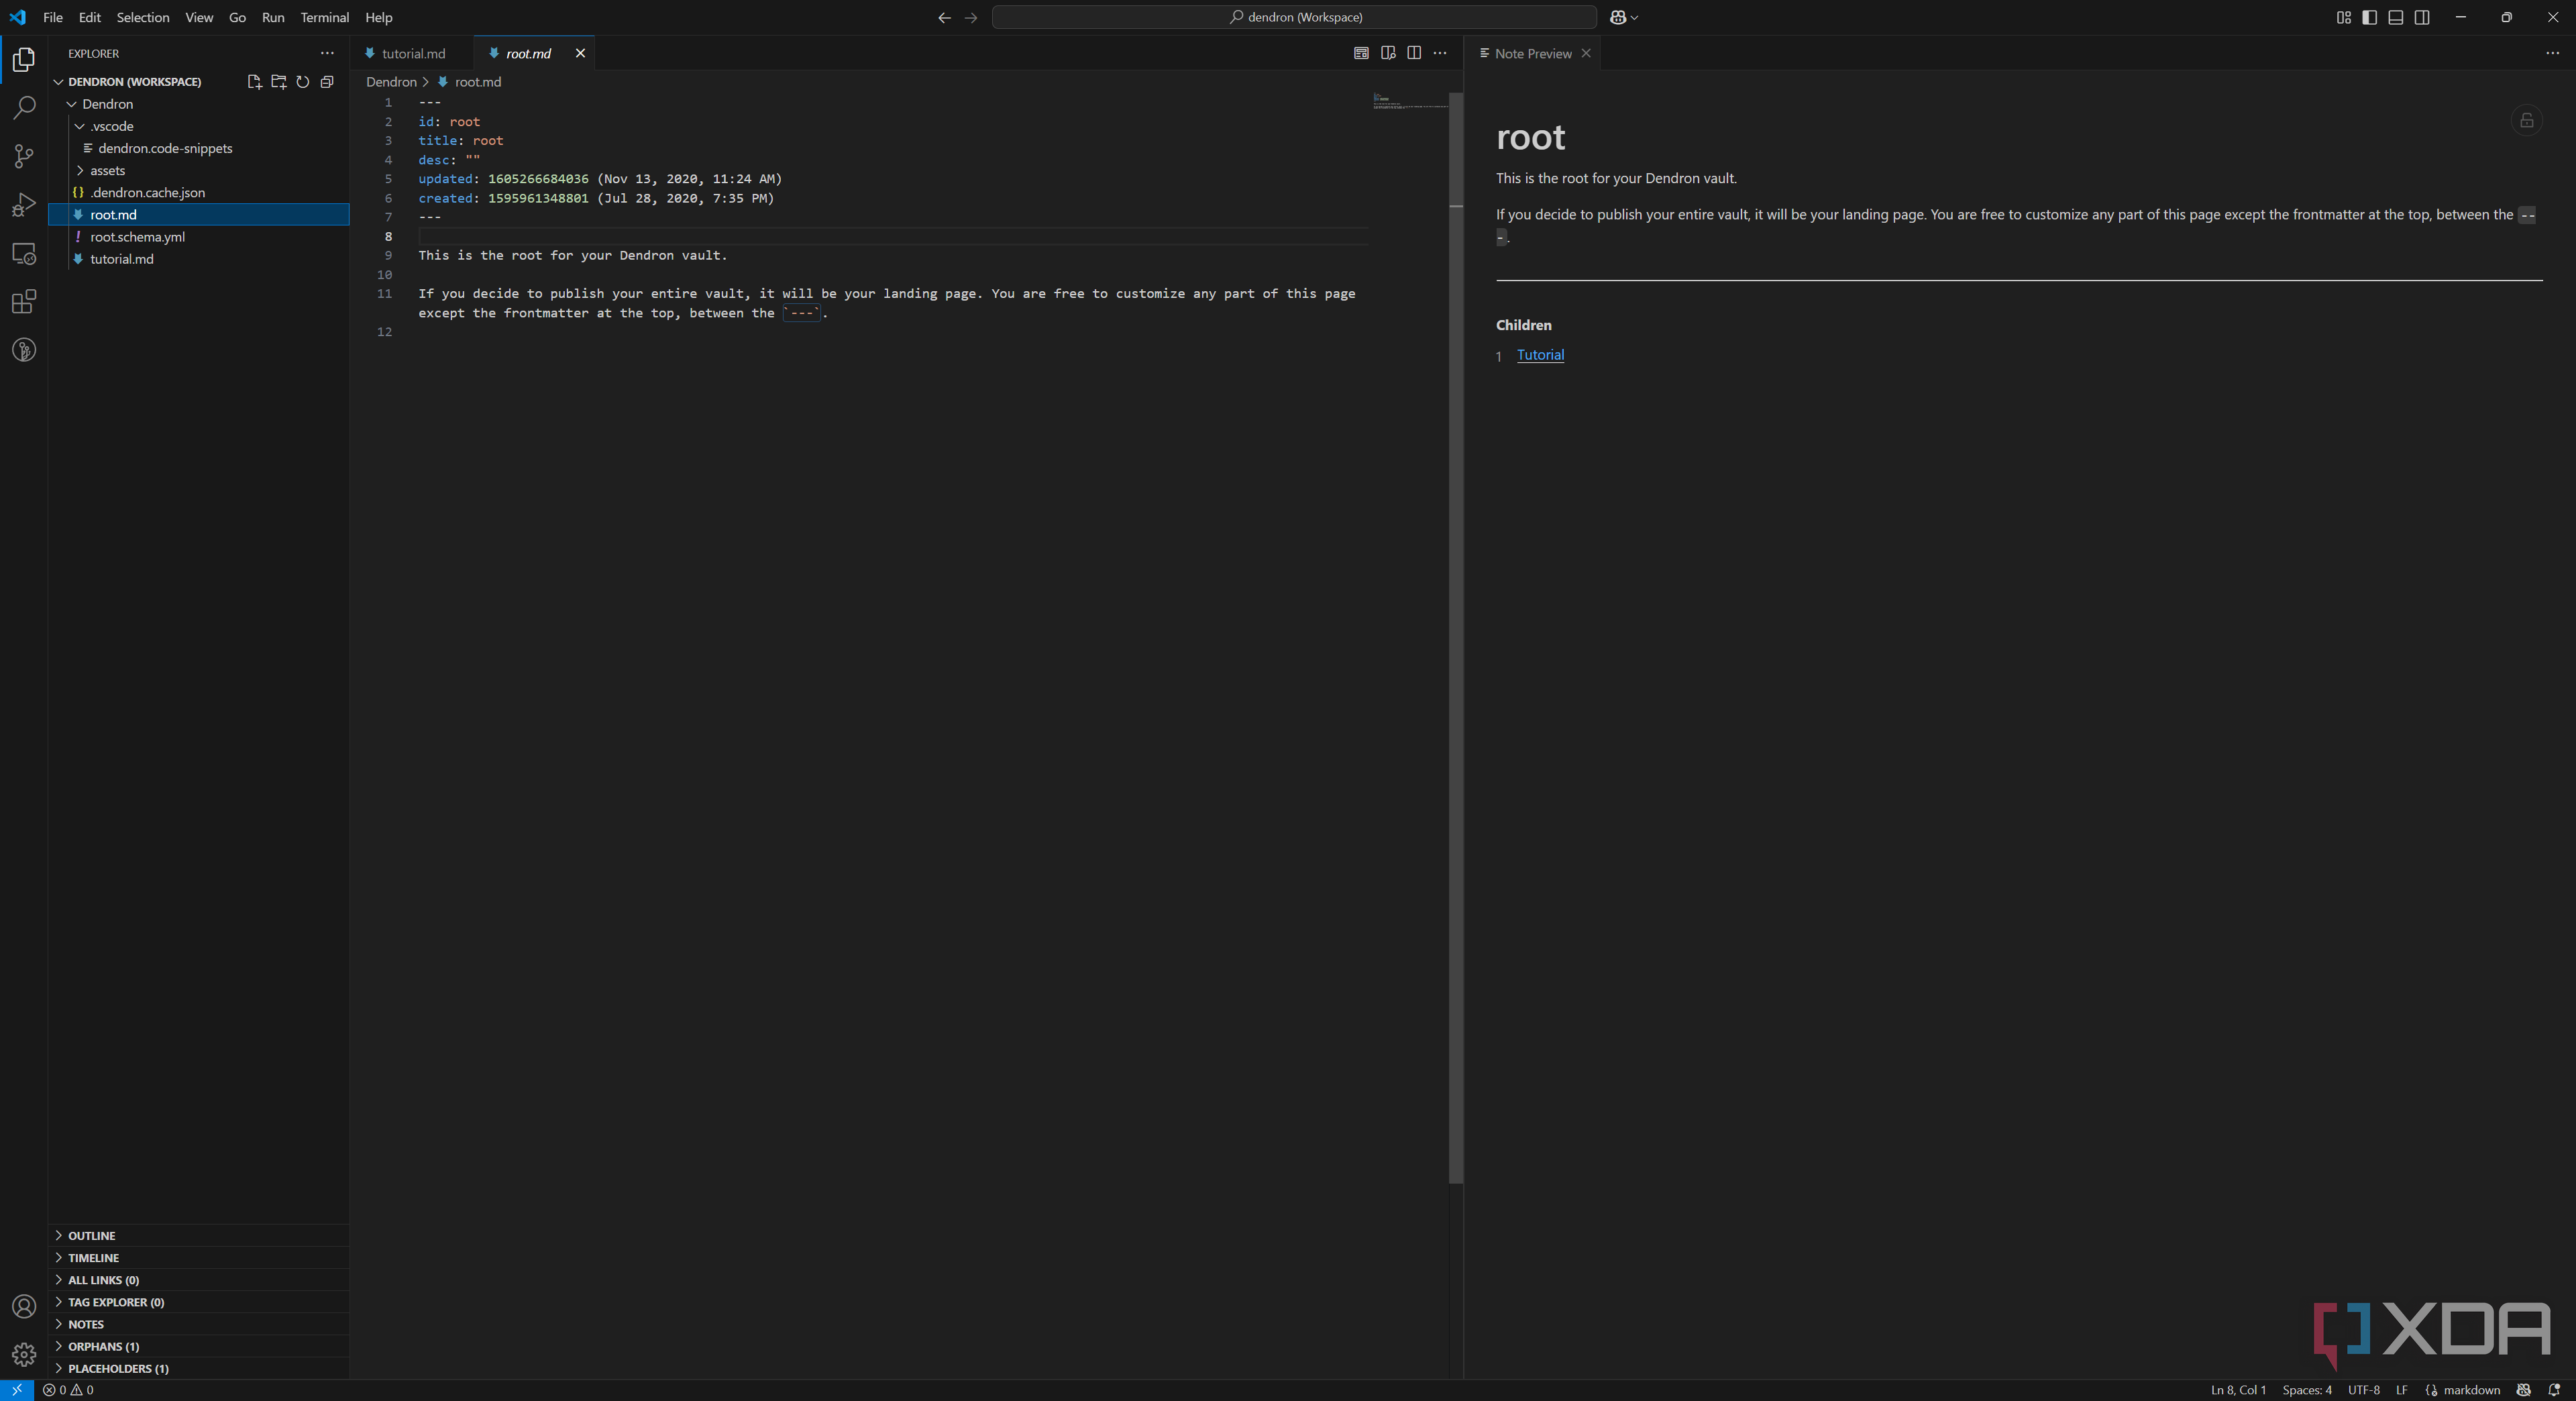Image resolution: width=2576 pixels, height=1401 pixels.
Task: Open the Source Control view
Action: point(24,156)
